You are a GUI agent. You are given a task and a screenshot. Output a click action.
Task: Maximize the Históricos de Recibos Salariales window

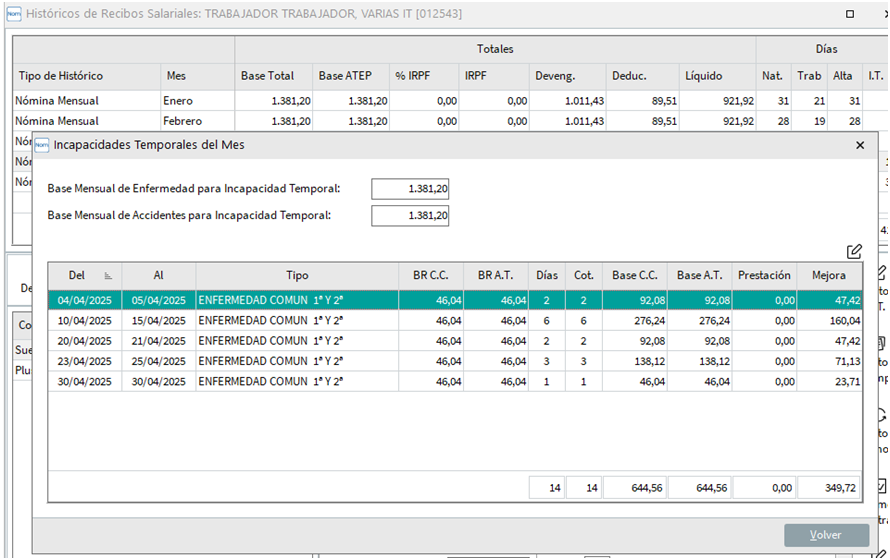pos(849,15)
